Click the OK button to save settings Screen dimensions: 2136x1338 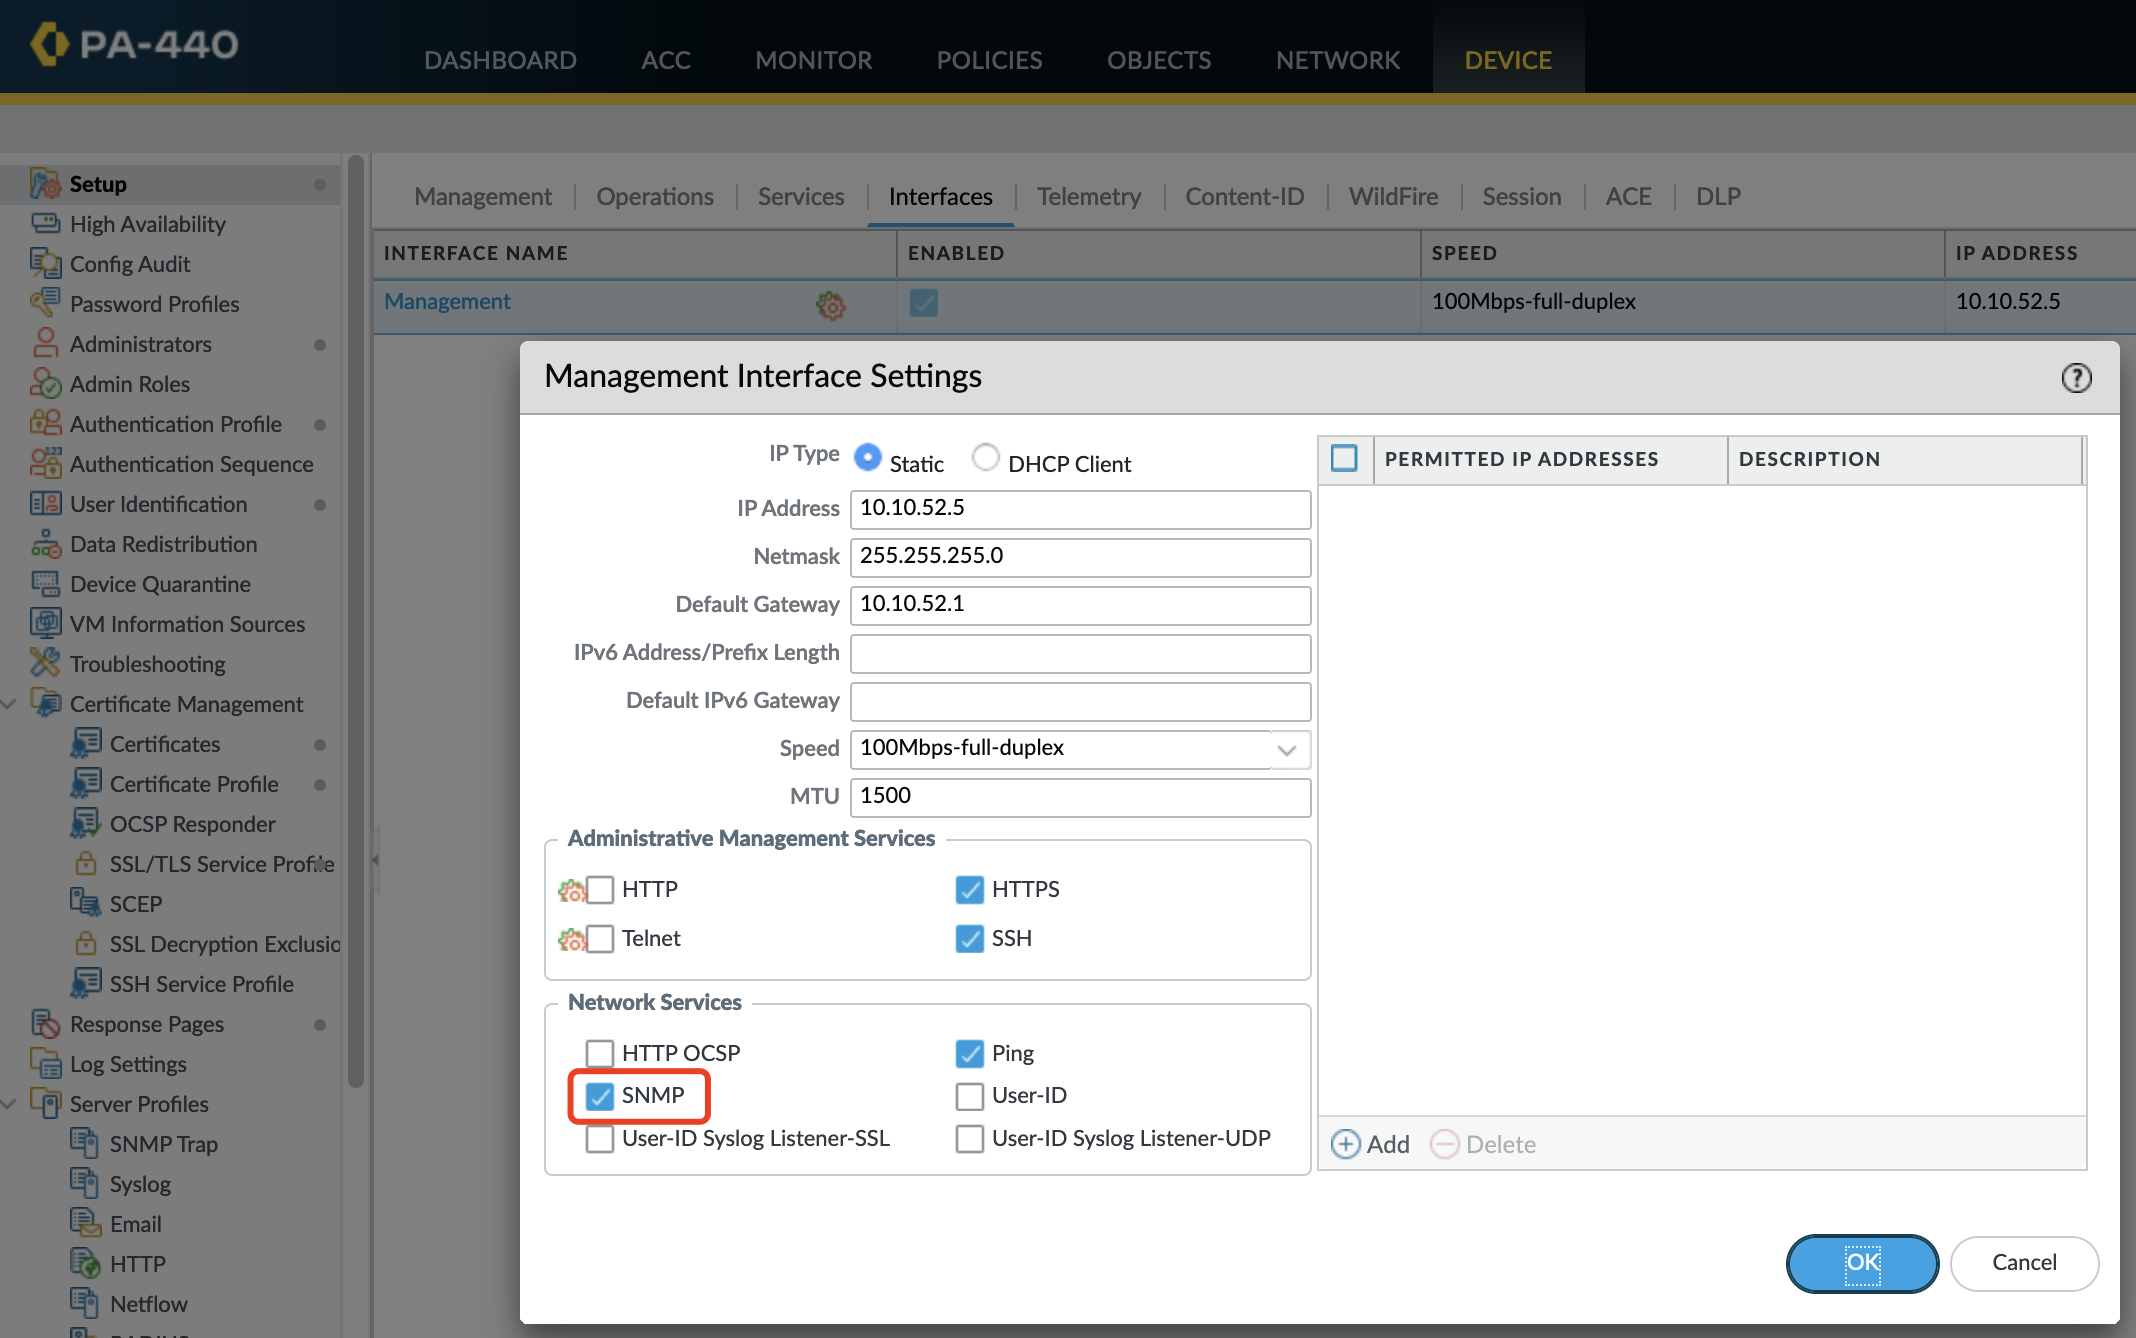click(x=1862, y=1262)
